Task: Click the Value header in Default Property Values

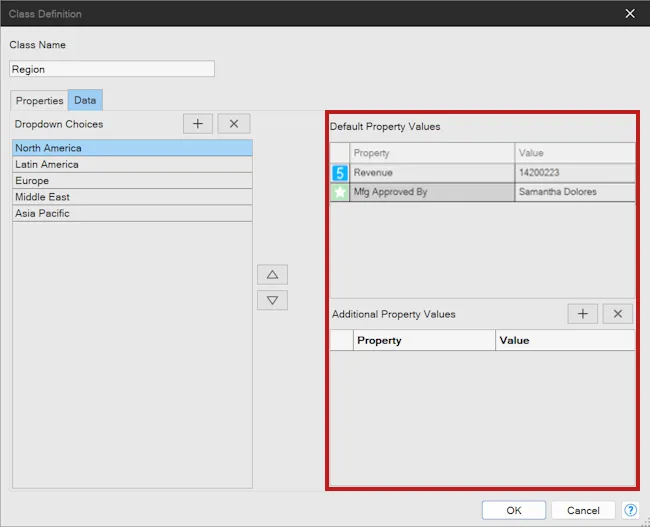Action: point(575,153)
